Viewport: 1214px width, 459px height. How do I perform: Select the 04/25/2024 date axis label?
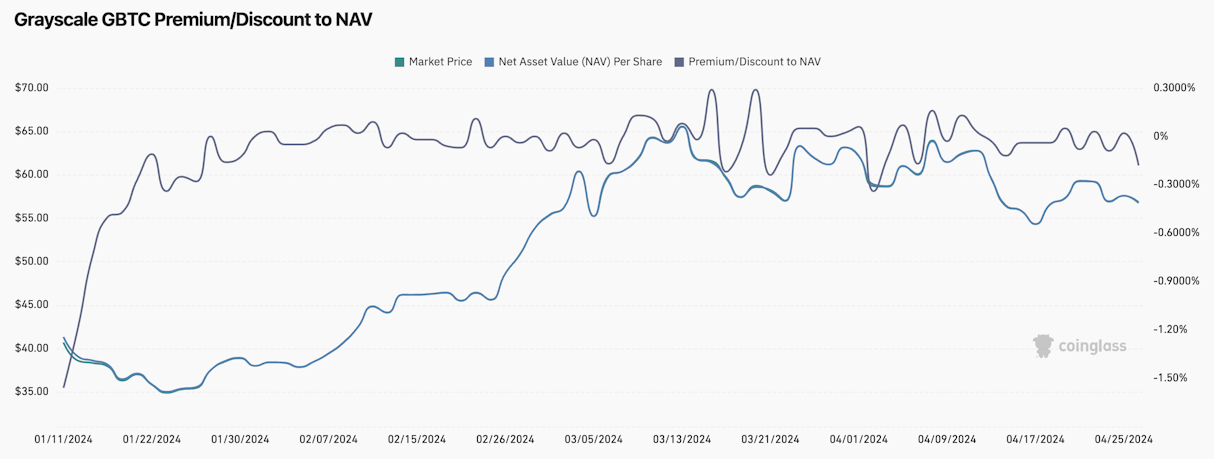[1124, 439]
